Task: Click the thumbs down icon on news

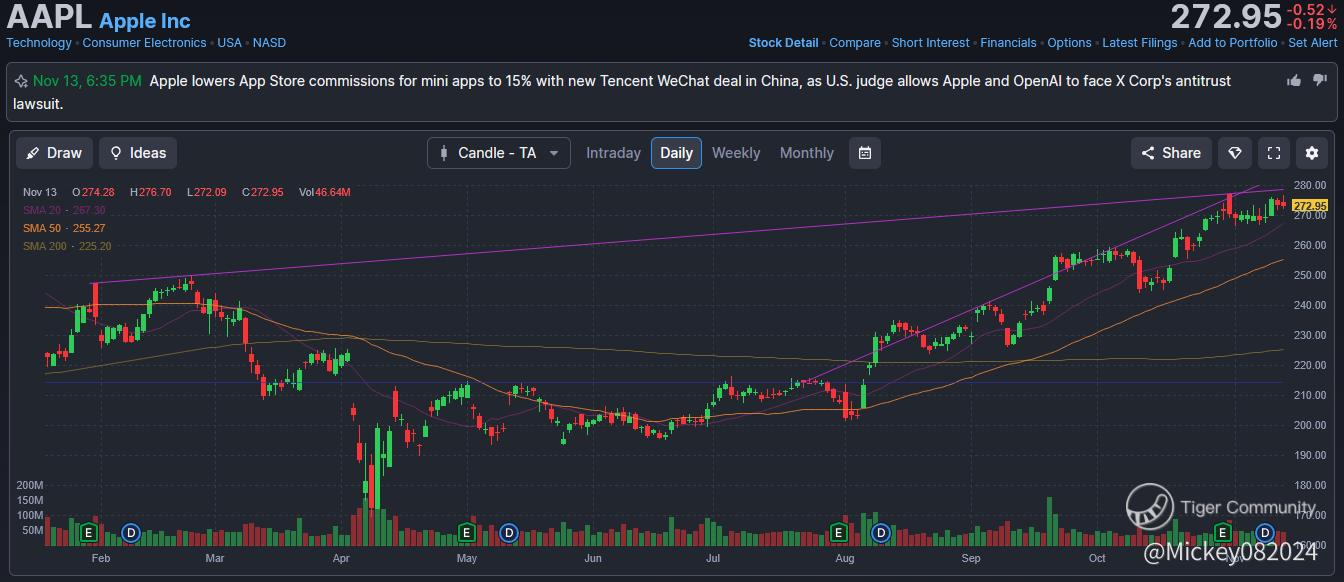Action: tap(1321, 80)
